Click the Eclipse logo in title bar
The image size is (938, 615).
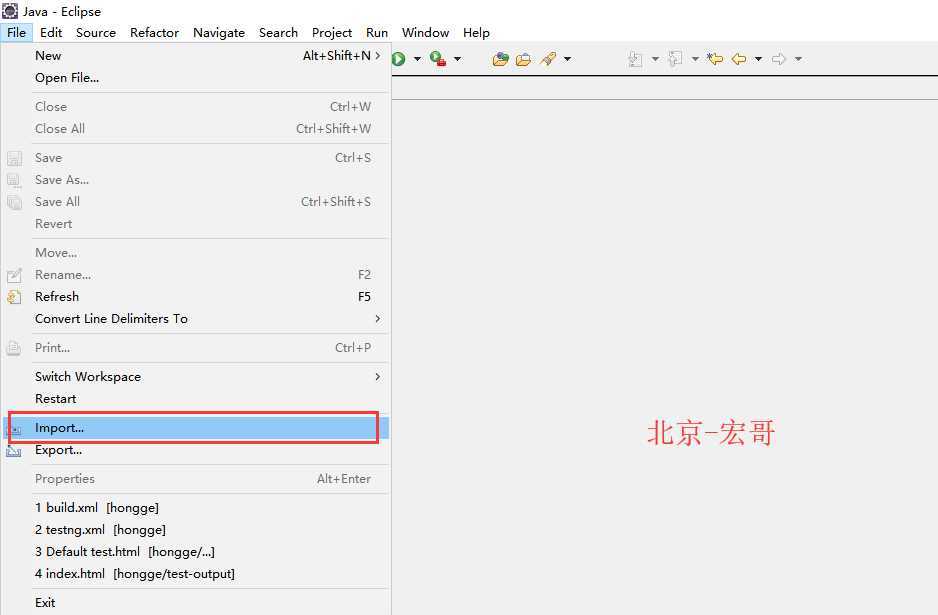coord(10,11)
